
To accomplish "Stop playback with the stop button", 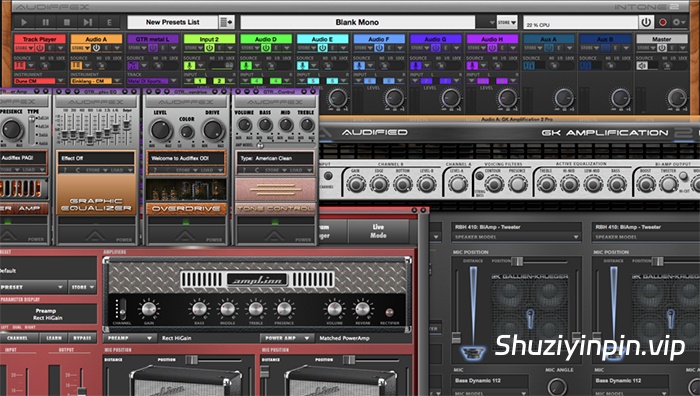I will click(x=67, y=22).
